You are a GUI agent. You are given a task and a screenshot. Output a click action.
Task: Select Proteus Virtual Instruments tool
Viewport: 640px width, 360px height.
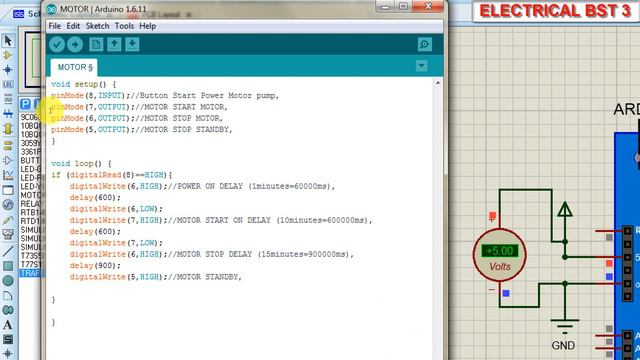tap(8, 234)
